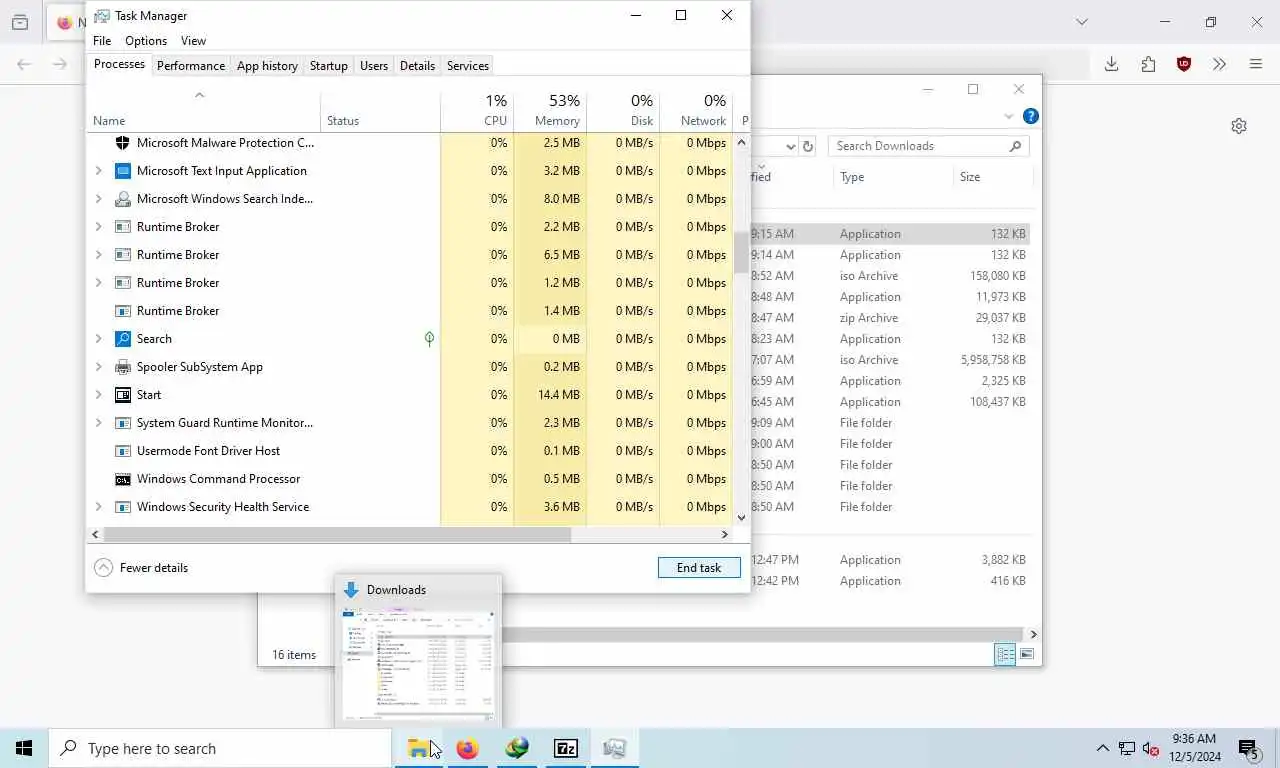Open Task Manager taskbar icon
Screen dimensions: 1280x768
pos(614,748)
